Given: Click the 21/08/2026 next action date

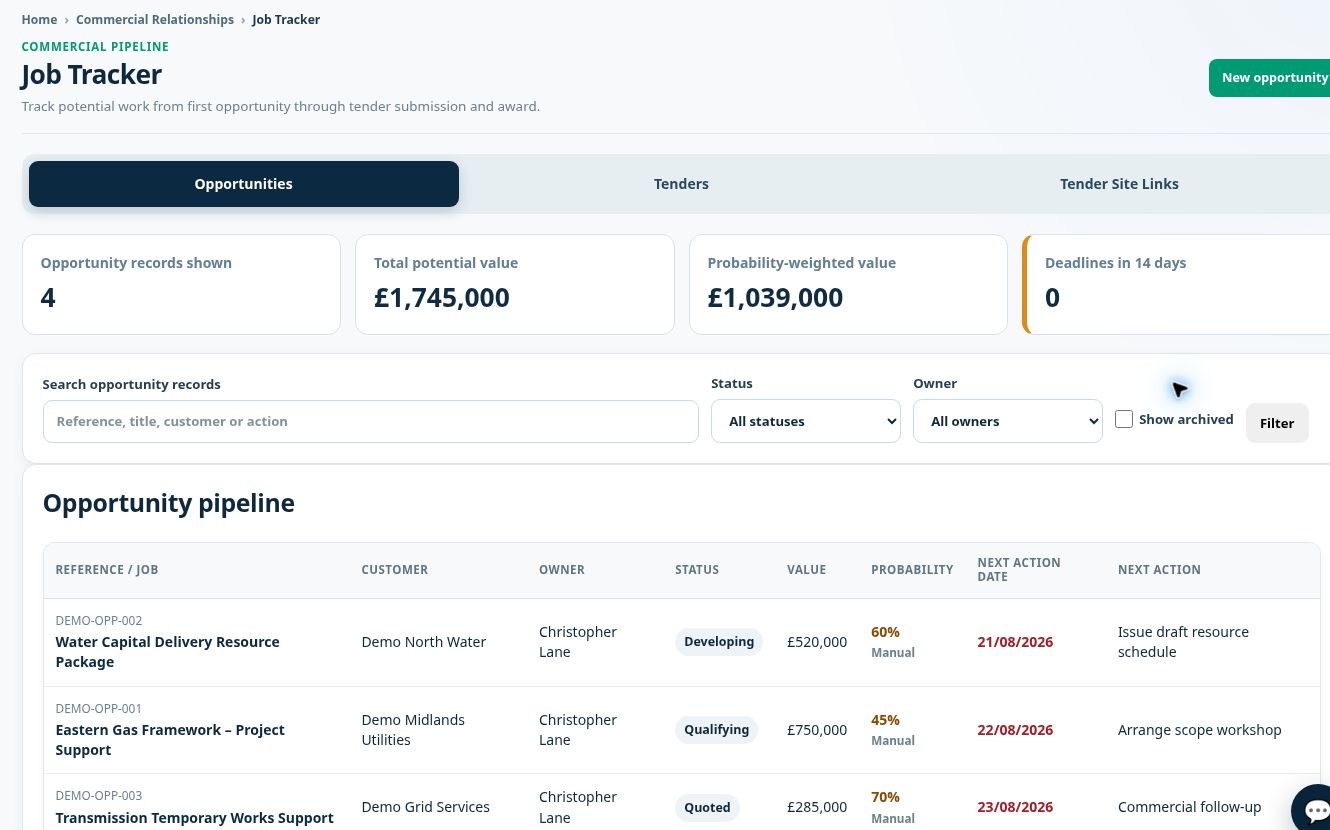Looking at the screenshot, I should pos(1015,642).
